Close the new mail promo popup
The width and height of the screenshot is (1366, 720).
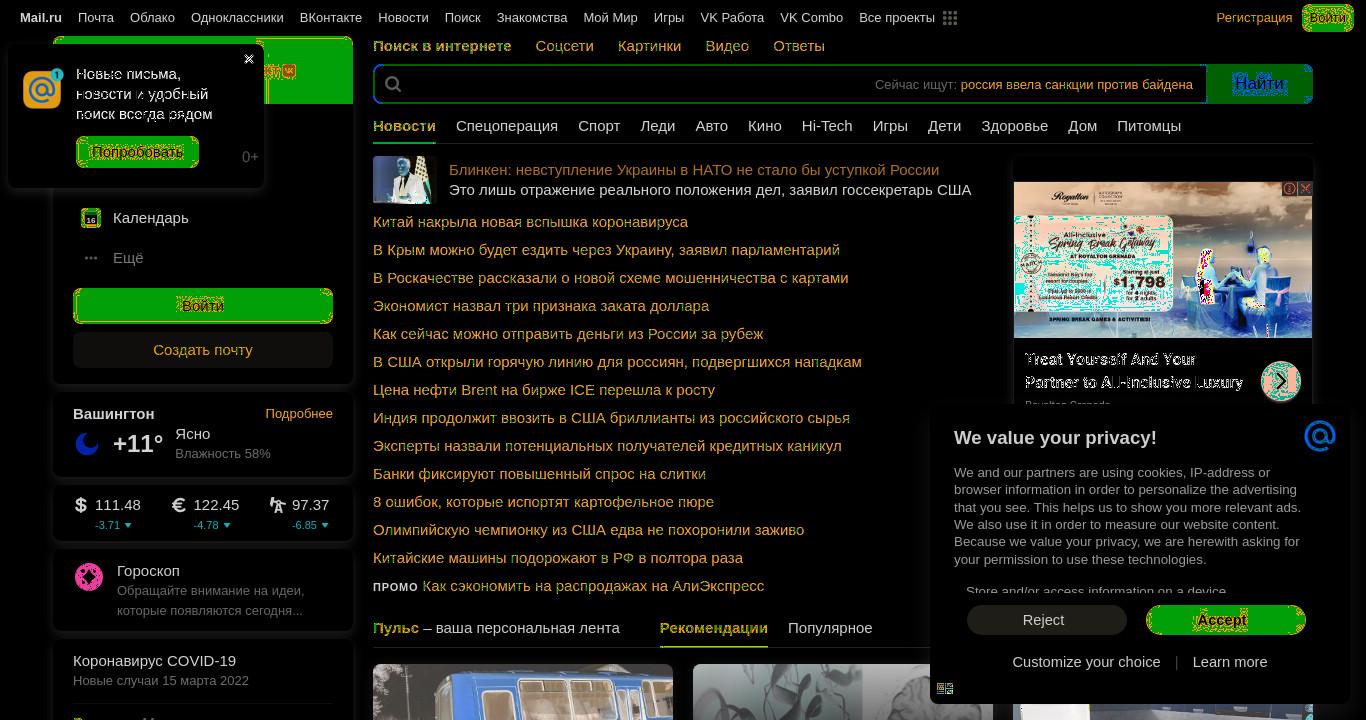coord(249,59)
